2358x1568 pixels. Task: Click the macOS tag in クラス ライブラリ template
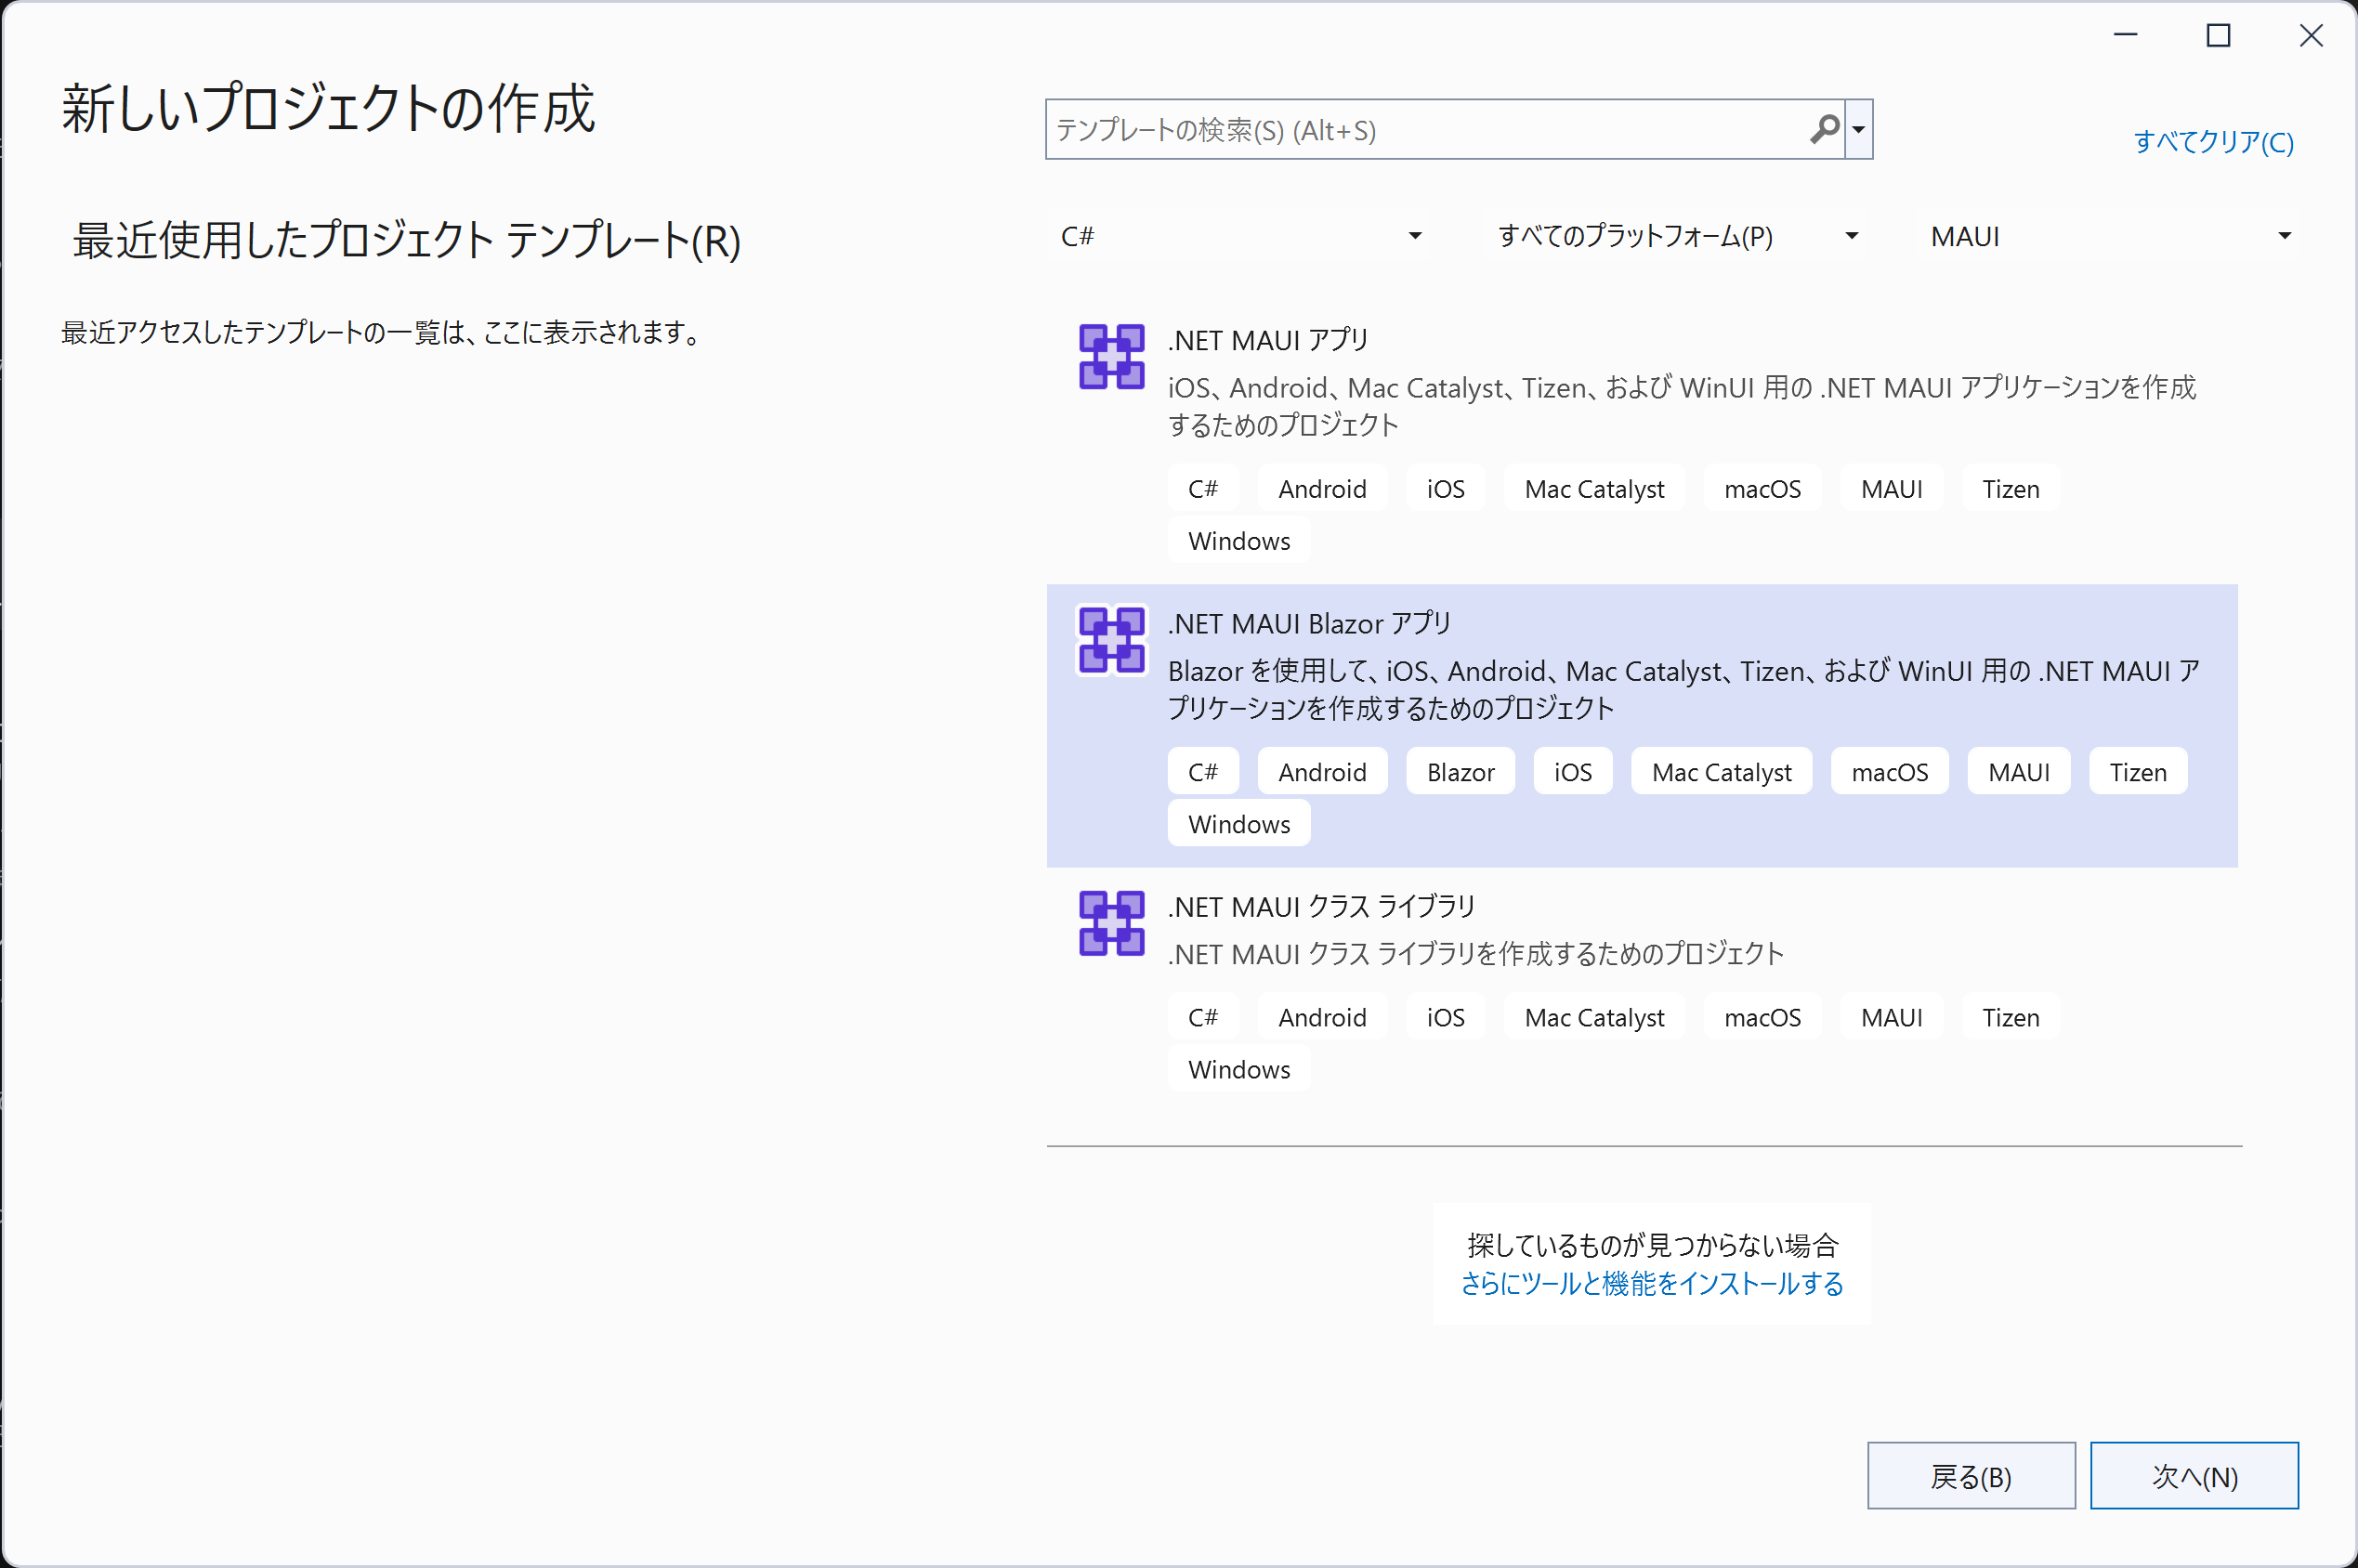tap(1762, 1017)
